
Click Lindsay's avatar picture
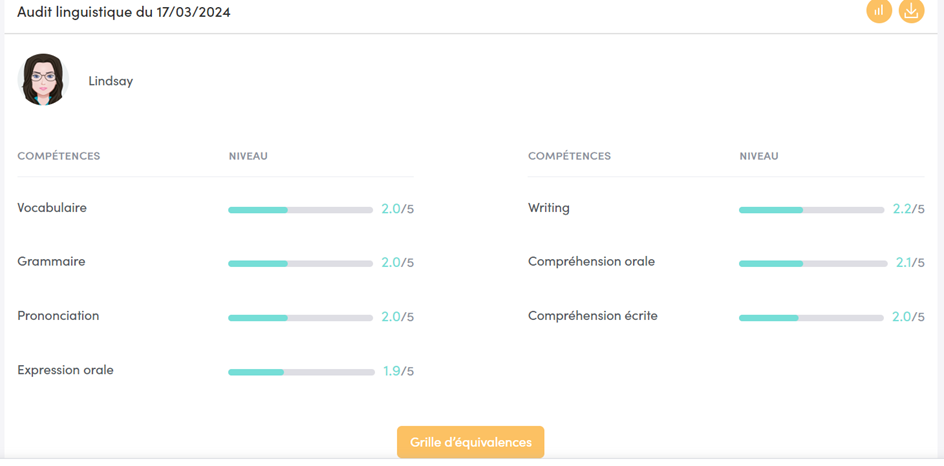tap(43, 80)
